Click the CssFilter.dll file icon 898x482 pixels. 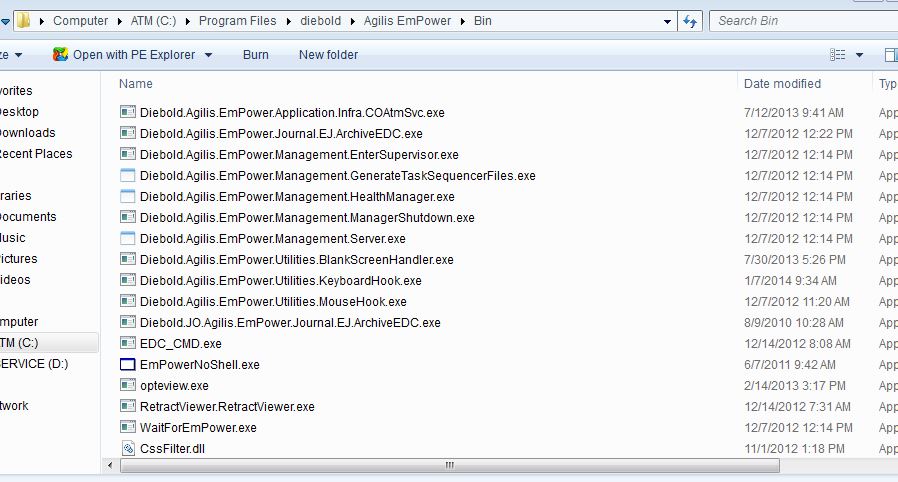click(x=128, y=448)
